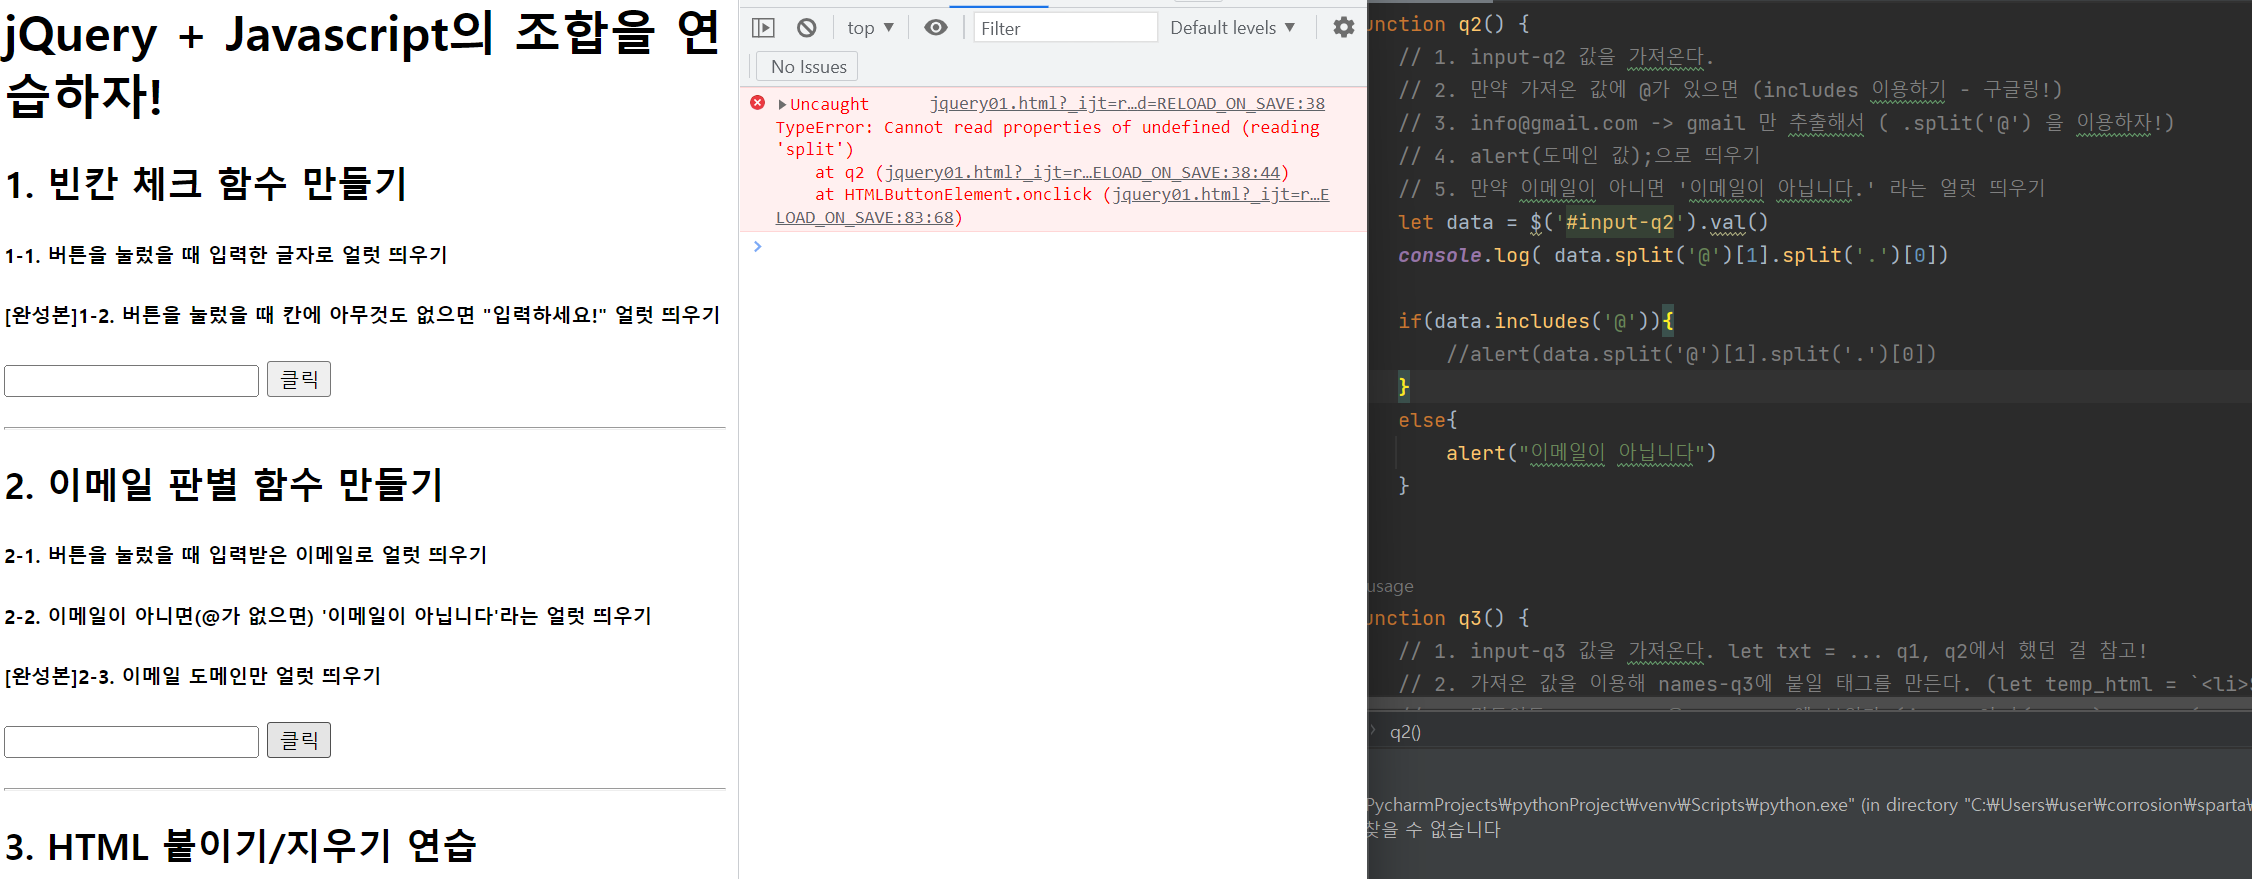Click the section 2 email input
Image resolution: width=2252 pixels, height=879 pixels.
[x=131, y=741]
